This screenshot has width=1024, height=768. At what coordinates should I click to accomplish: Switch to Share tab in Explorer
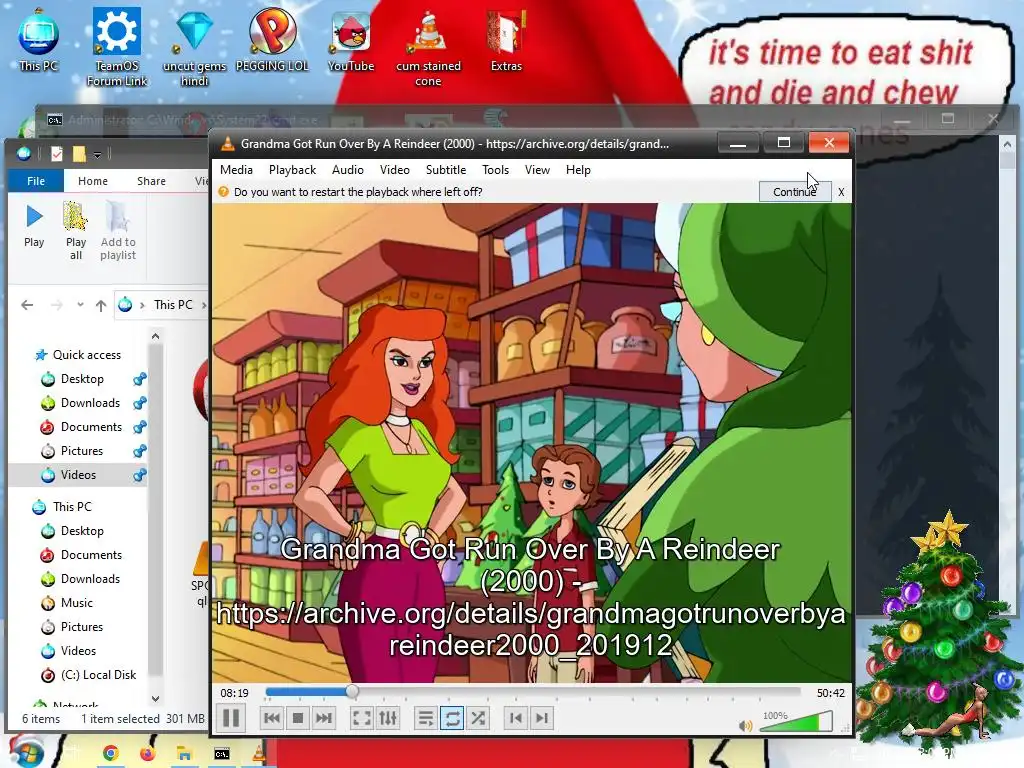[x=151, y=181]
